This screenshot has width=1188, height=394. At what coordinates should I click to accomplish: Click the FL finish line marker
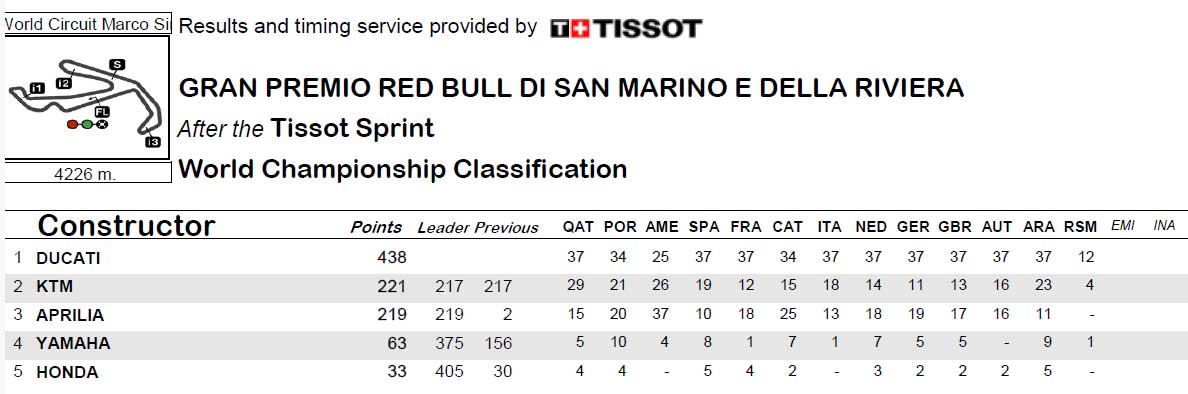[x=102, y=112]
